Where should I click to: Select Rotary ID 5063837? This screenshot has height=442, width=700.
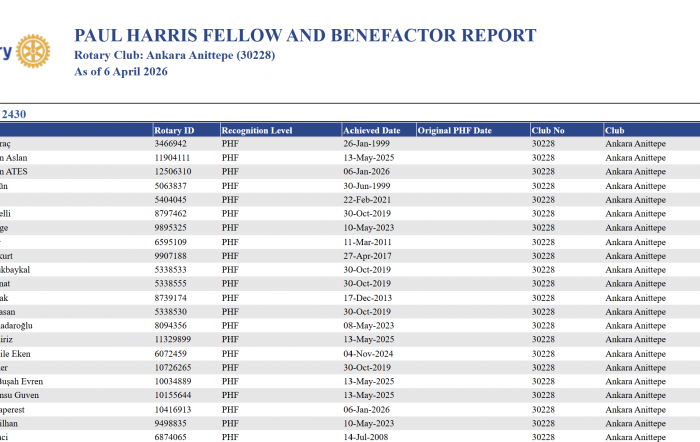[x=171, y=186]
